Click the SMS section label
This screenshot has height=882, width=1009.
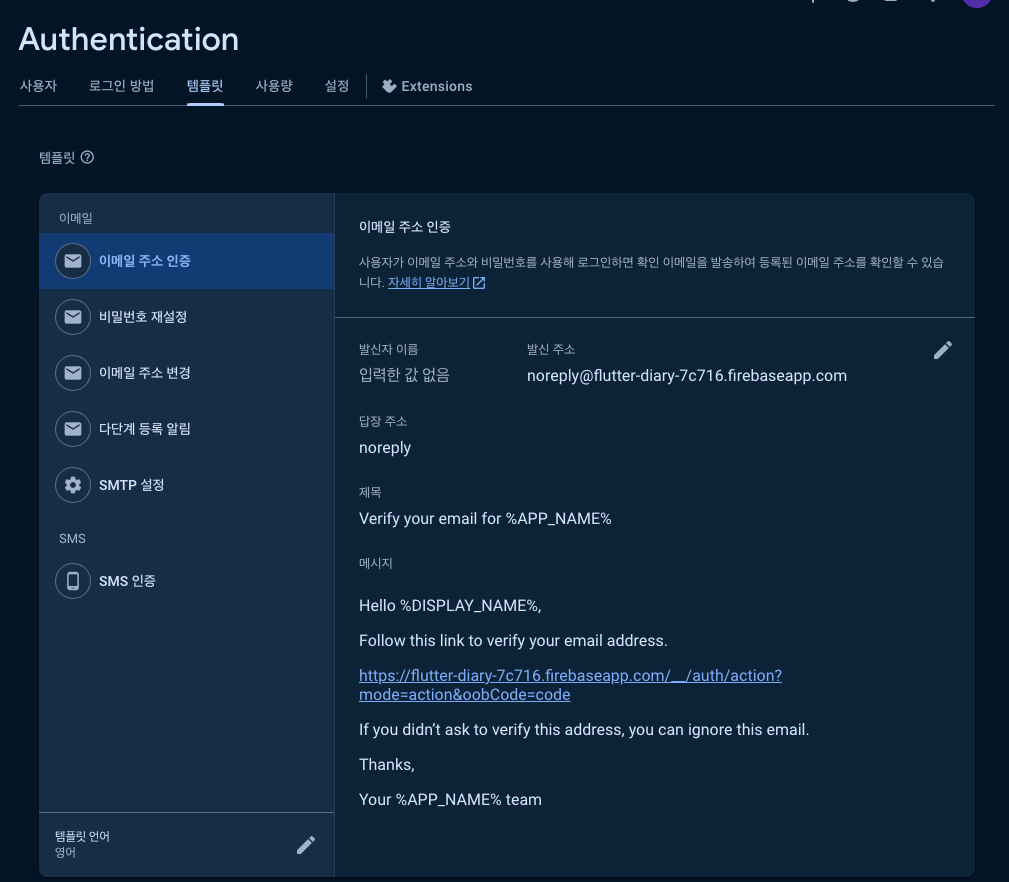click(x=72, y=538)
